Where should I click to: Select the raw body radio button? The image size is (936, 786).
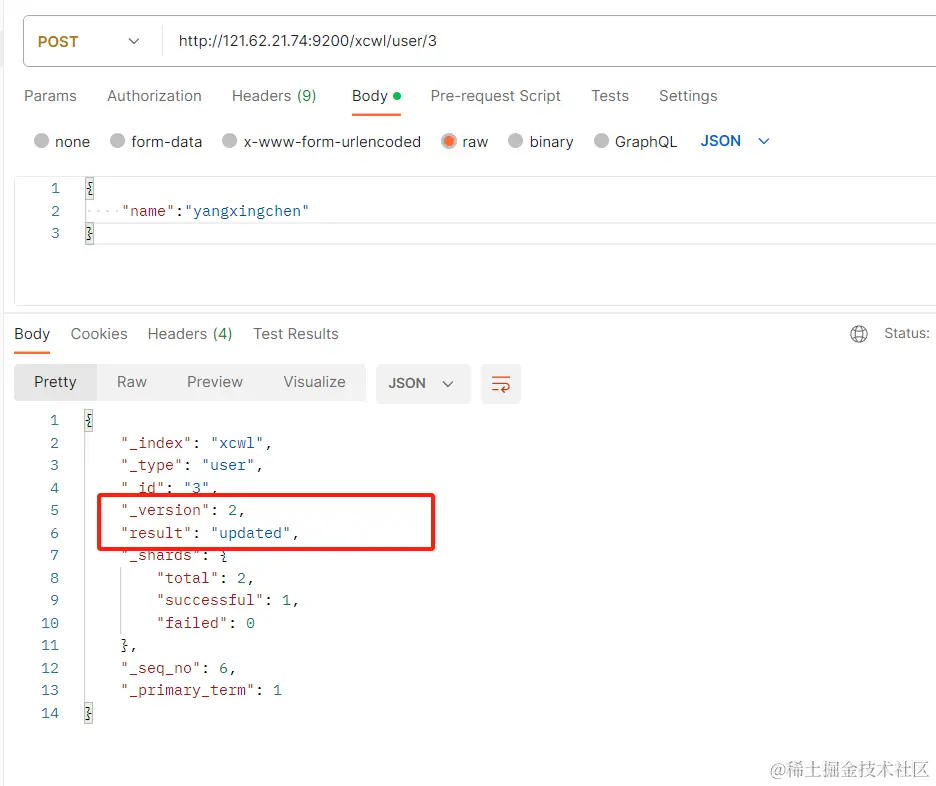coord(449,141)
